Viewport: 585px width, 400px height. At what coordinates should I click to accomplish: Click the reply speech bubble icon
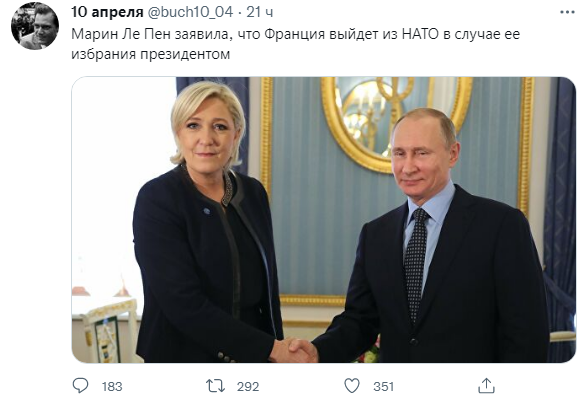point(80,385)
